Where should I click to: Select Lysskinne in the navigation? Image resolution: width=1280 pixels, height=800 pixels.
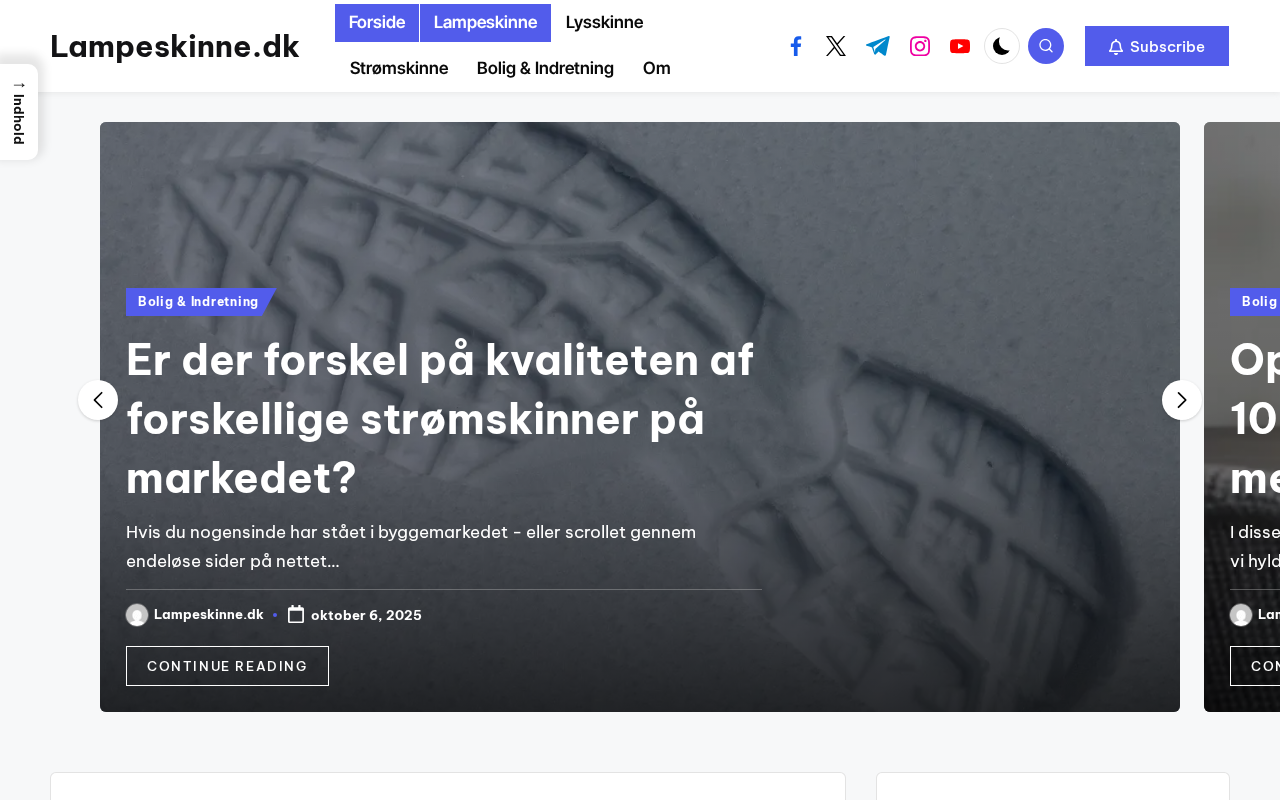[604, 23]
